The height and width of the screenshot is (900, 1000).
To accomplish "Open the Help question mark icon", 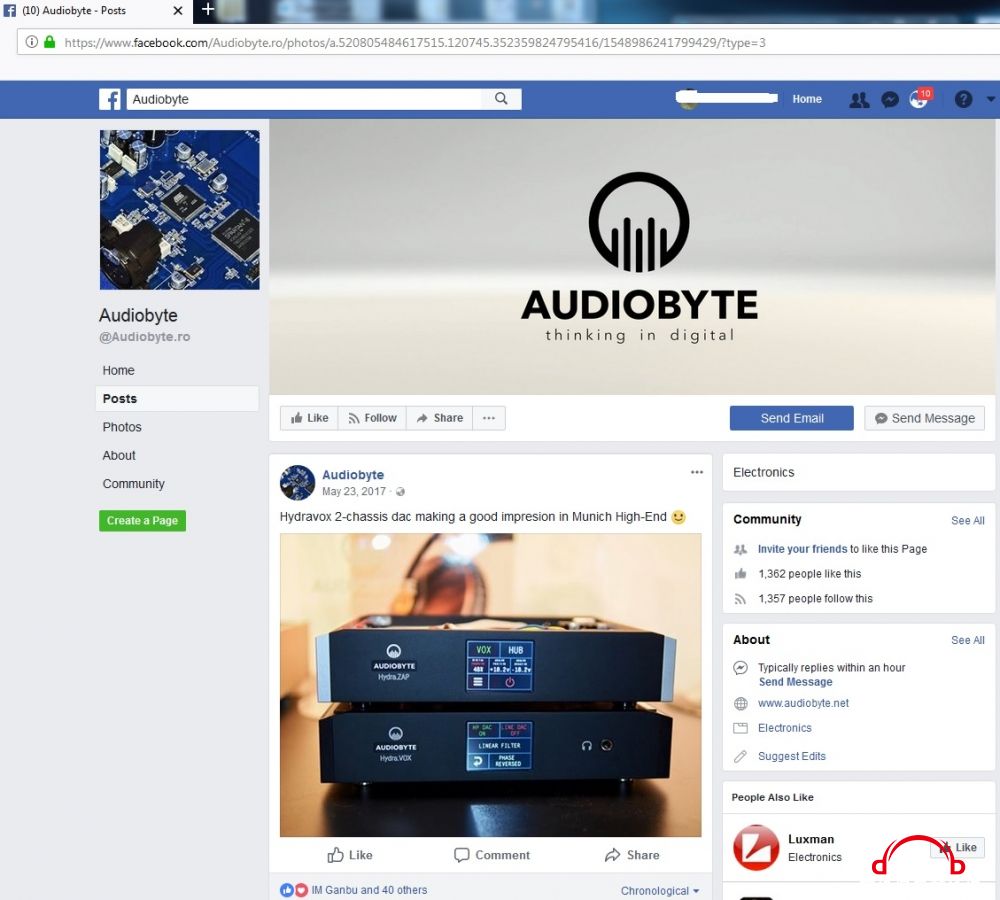I will coord(963,100).
